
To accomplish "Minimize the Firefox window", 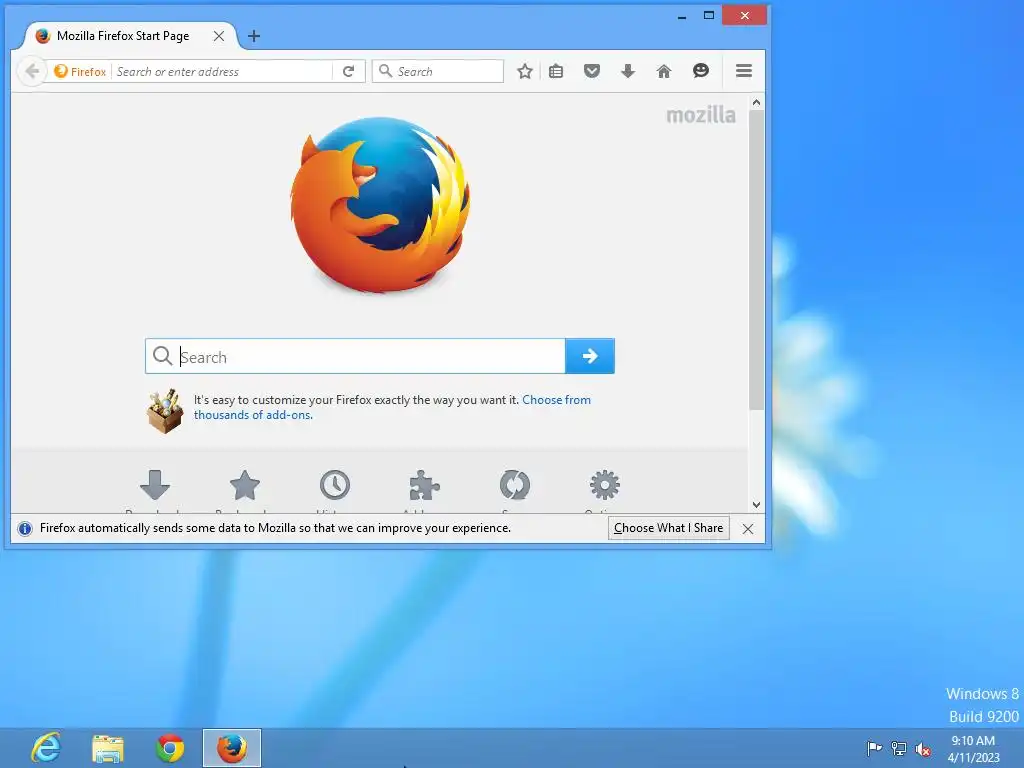I will (x=682, y=16).
